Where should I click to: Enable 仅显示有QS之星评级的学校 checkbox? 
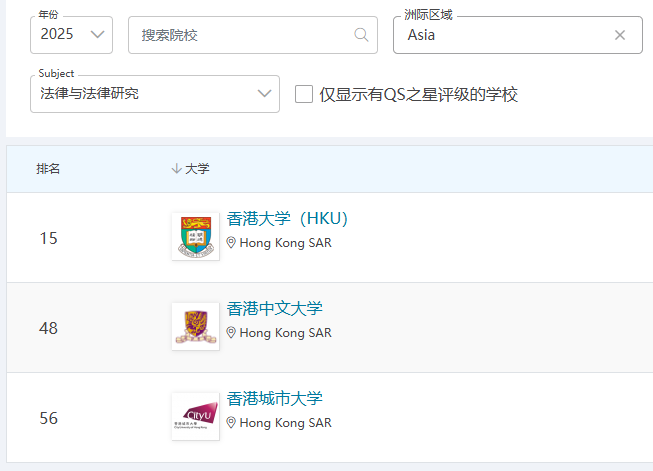coord(305,95)
